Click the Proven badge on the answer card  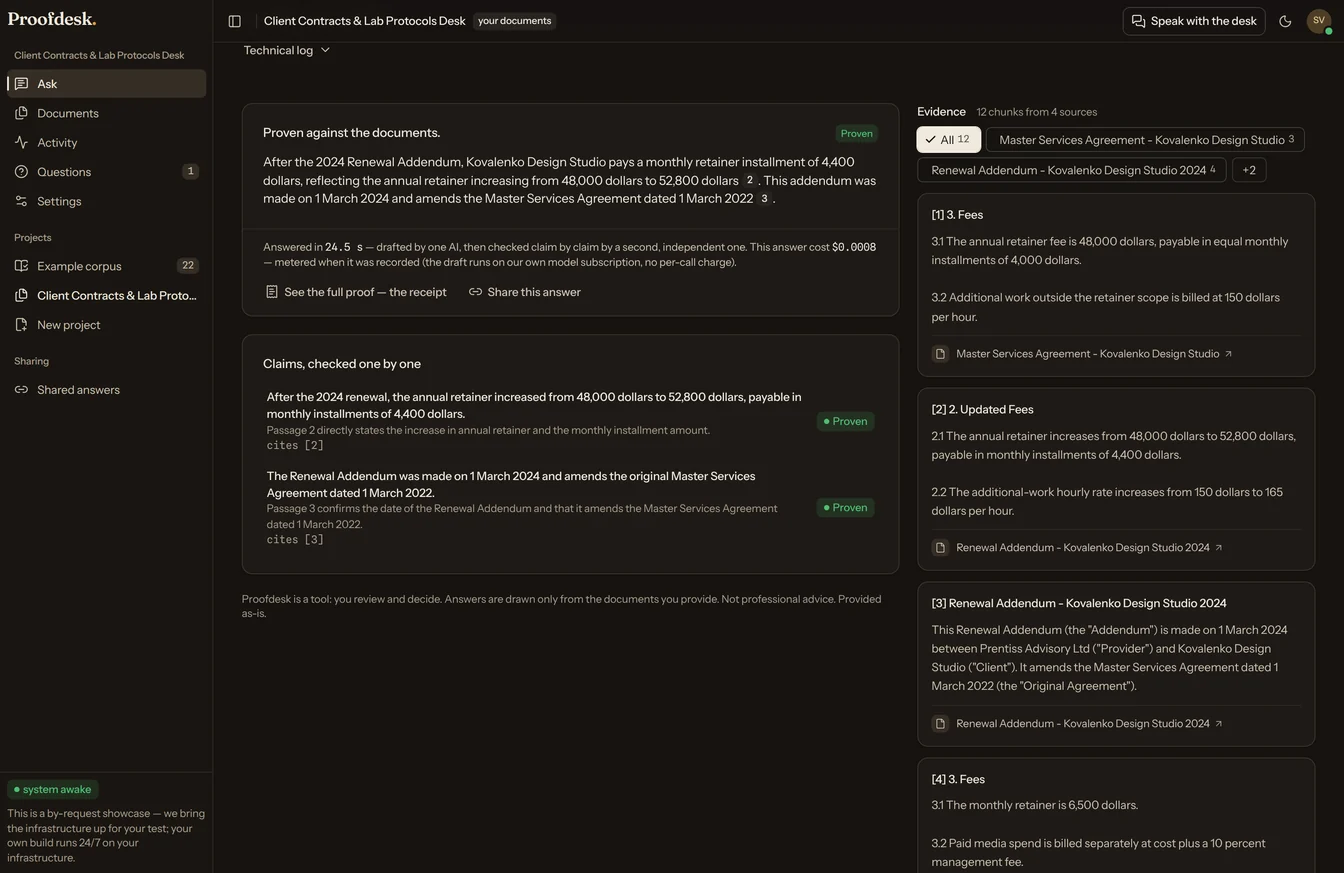tap(856, 134)
